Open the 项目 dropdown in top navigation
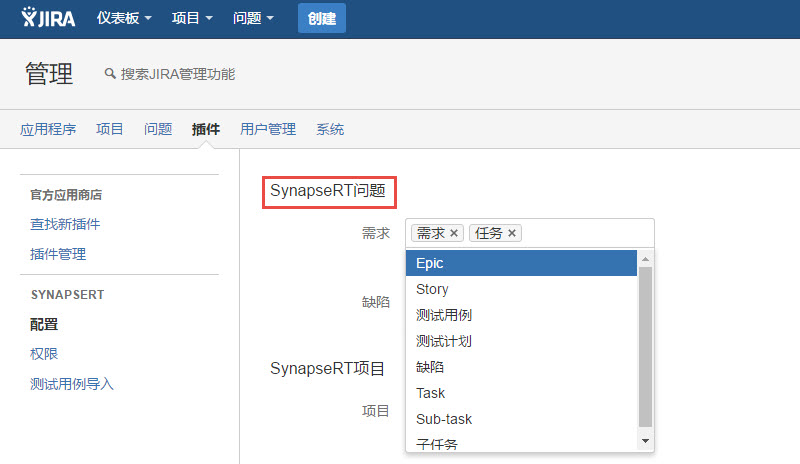 click(192, 18)
